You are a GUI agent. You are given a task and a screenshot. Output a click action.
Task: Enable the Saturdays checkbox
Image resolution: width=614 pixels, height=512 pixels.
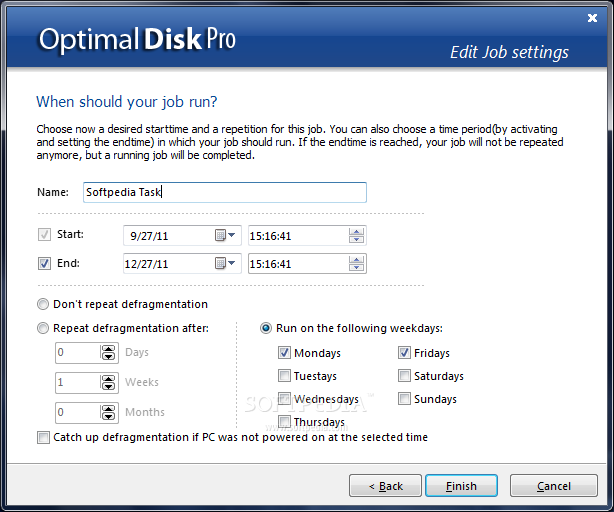click(x=404, y=376)
